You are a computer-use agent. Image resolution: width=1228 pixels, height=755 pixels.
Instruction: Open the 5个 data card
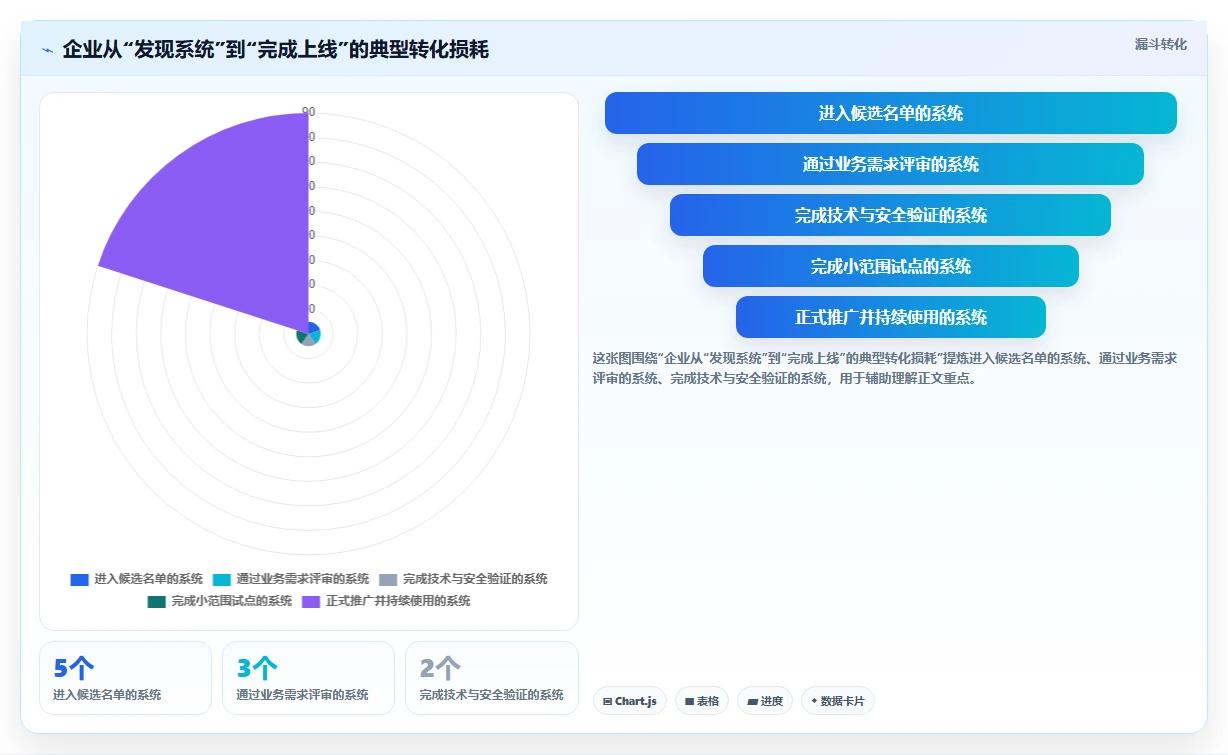125,678
